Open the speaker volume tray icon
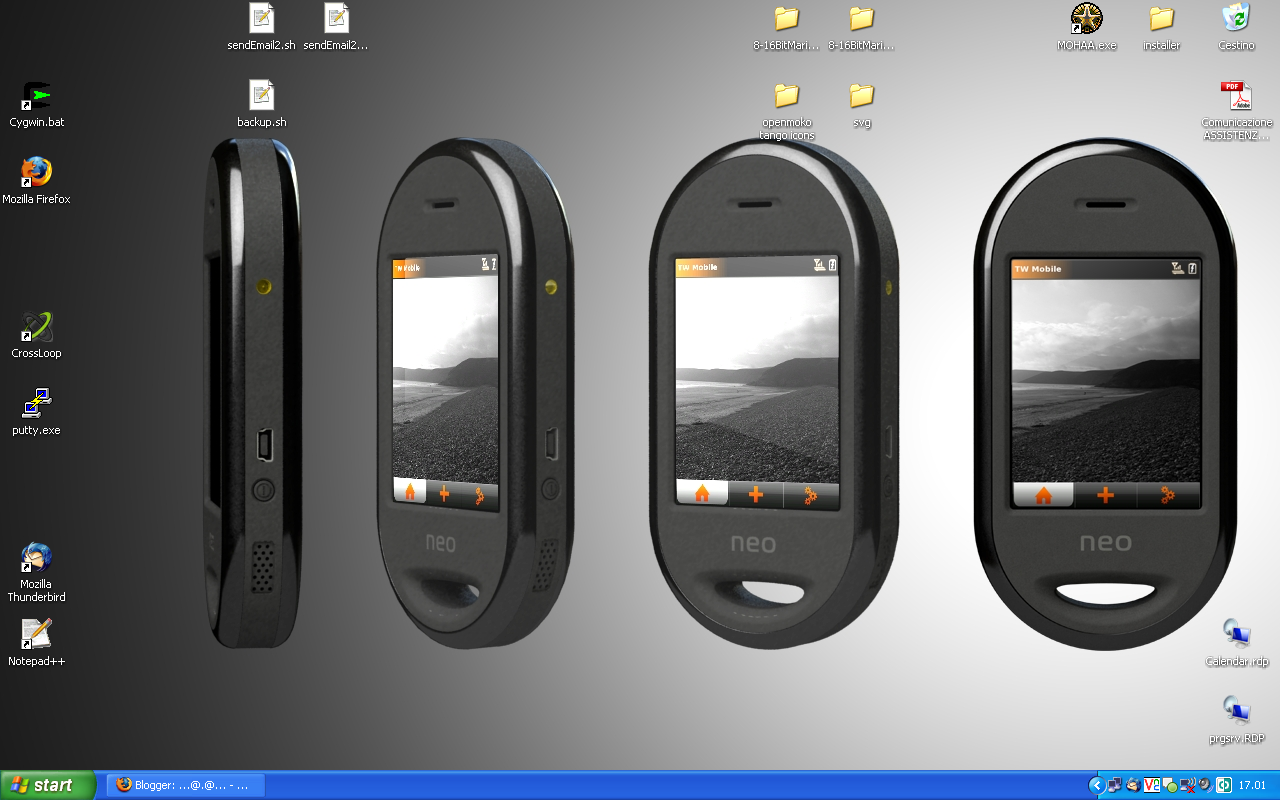 coord(1205,785)
